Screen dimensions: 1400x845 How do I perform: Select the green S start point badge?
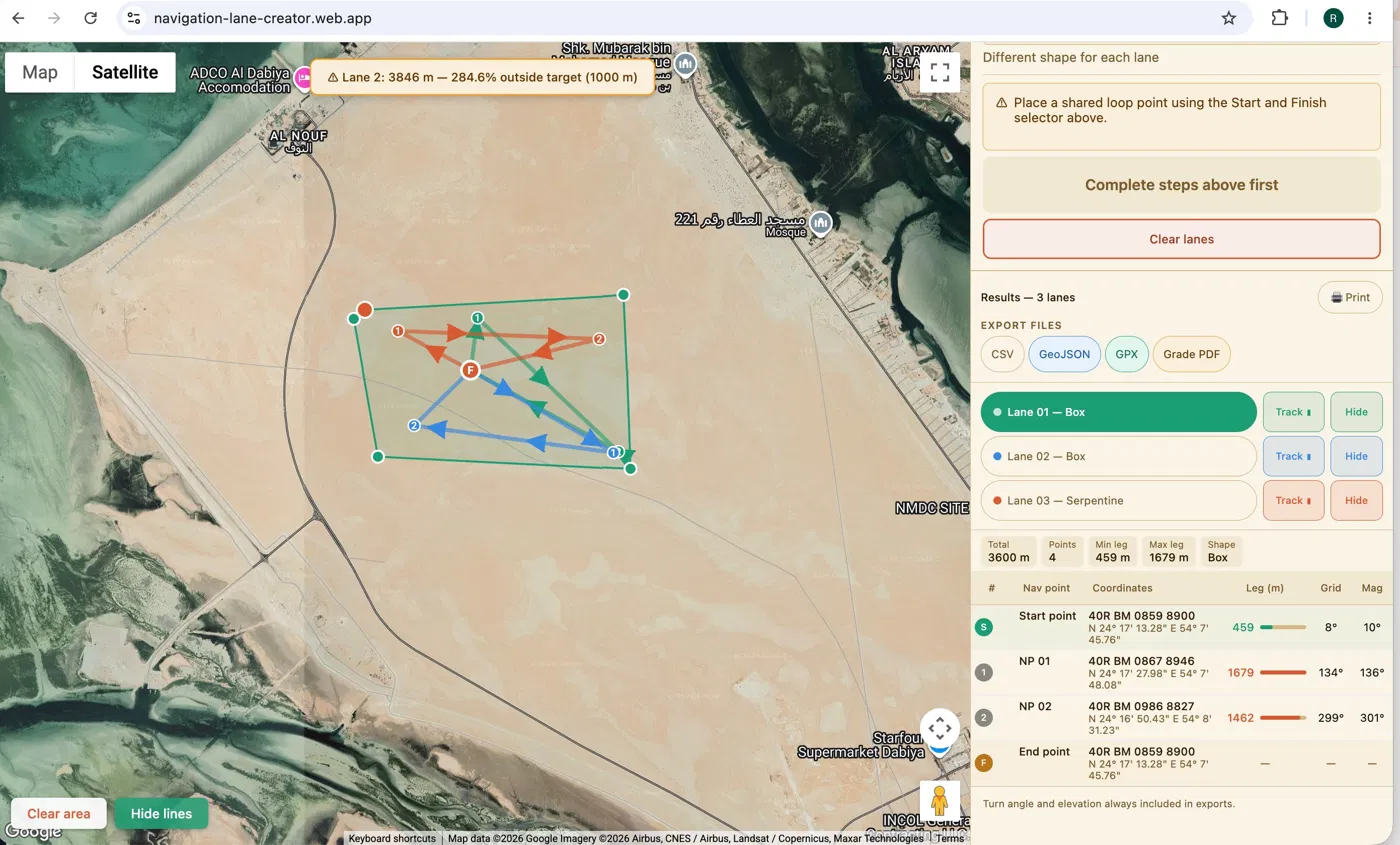[984, 627]
